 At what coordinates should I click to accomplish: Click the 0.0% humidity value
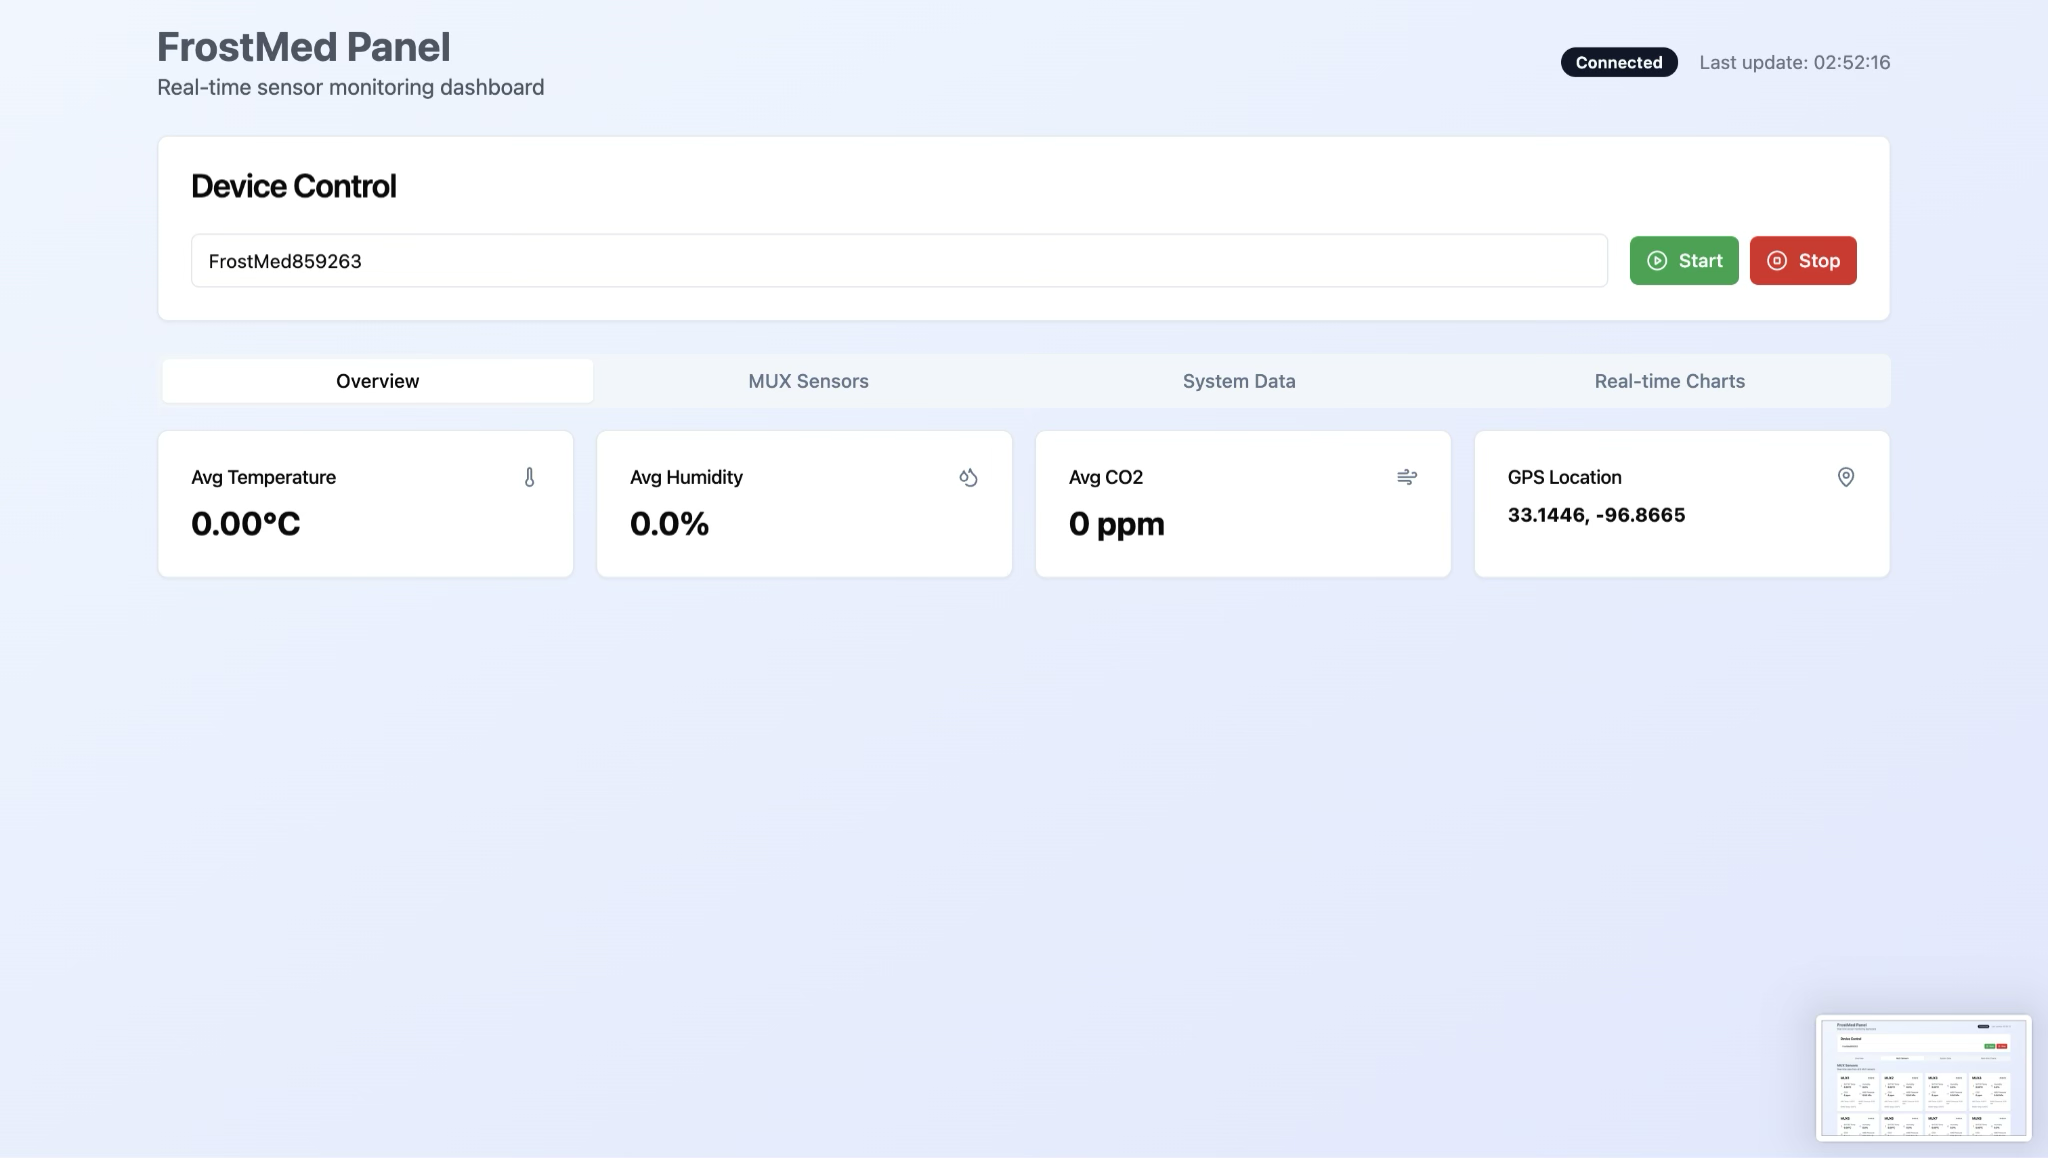[x=669, y=524]
